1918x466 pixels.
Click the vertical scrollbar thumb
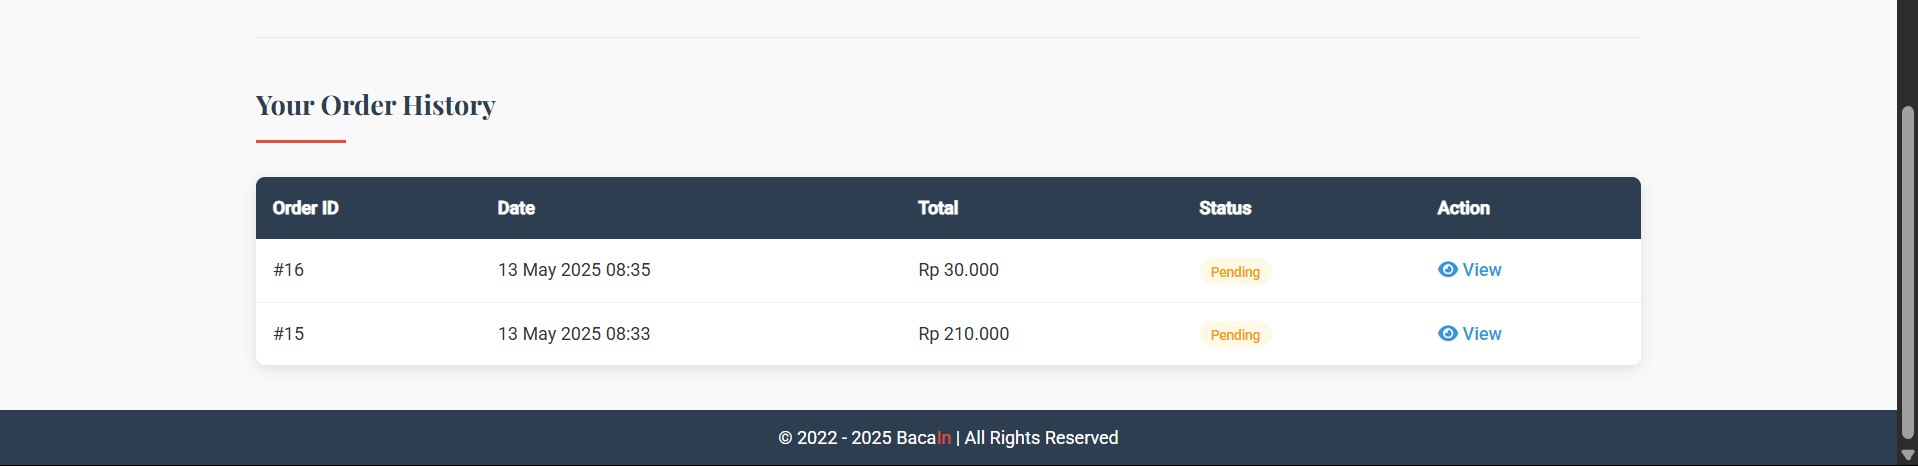[x=1907, y=270]
